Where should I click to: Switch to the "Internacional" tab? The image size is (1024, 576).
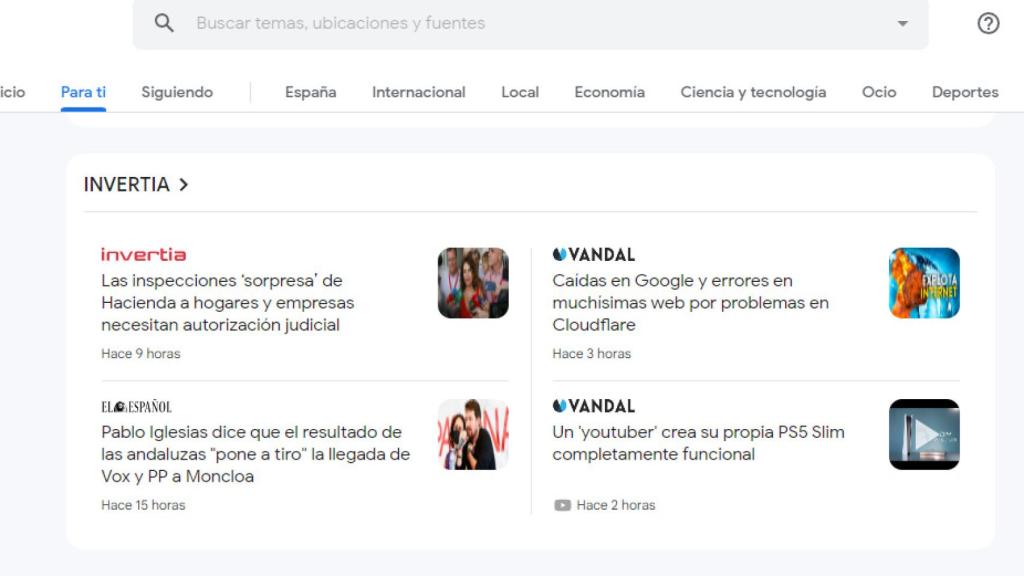418,91
